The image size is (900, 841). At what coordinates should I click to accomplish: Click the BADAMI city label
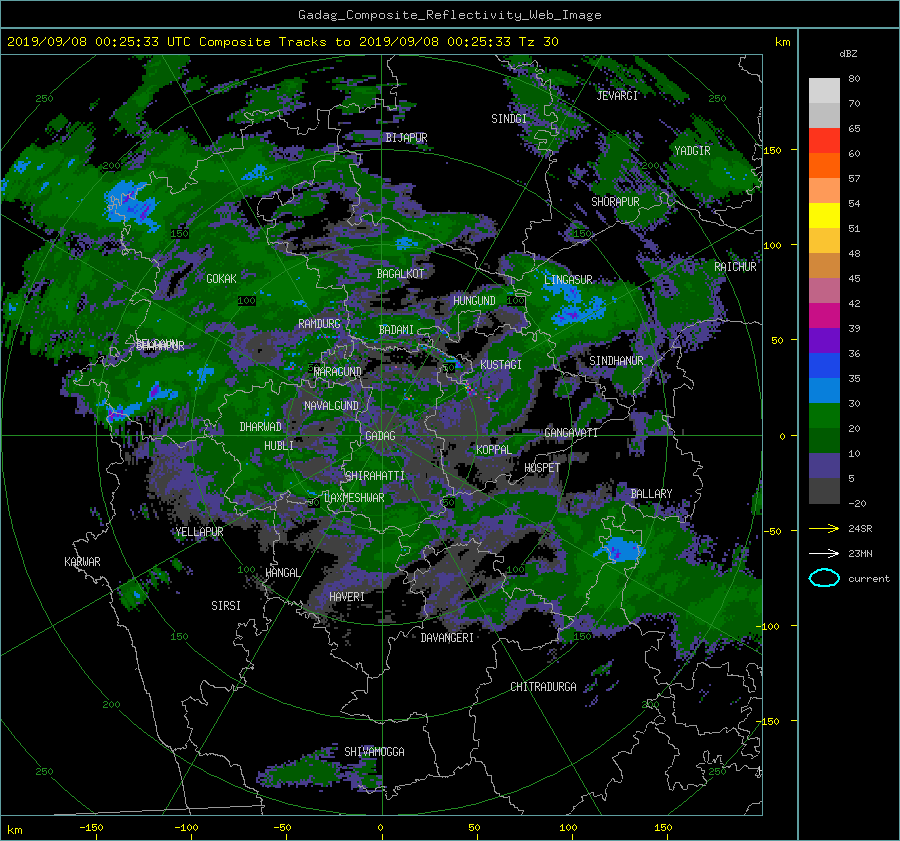(x=396, y=330)
